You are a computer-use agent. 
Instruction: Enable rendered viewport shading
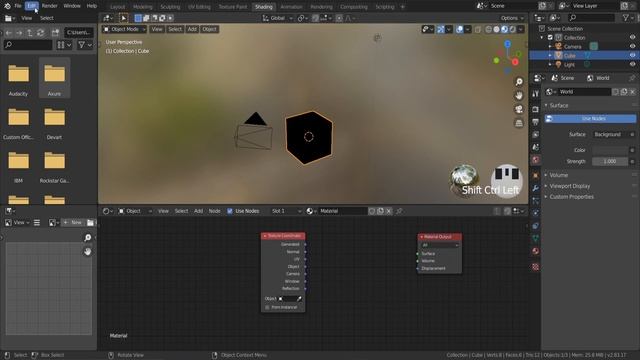coord(513,29)
